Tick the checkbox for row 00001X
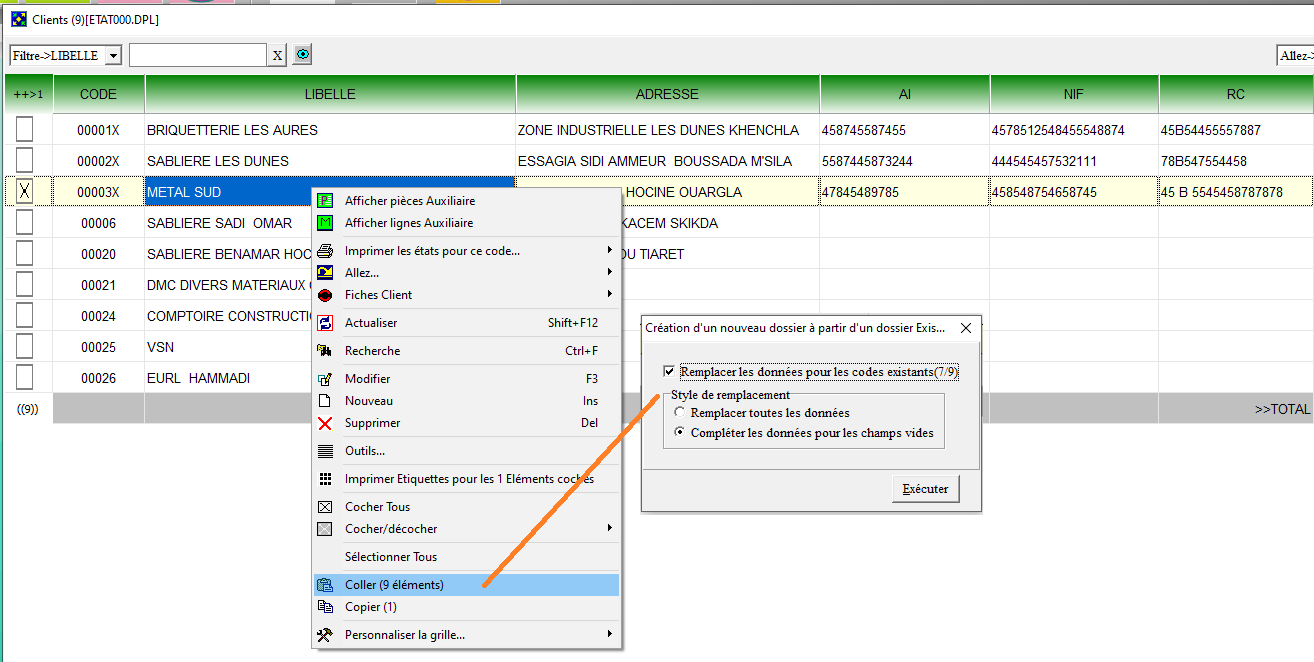The height and width of the screenshot is (662, 1314). click(25, 130)
